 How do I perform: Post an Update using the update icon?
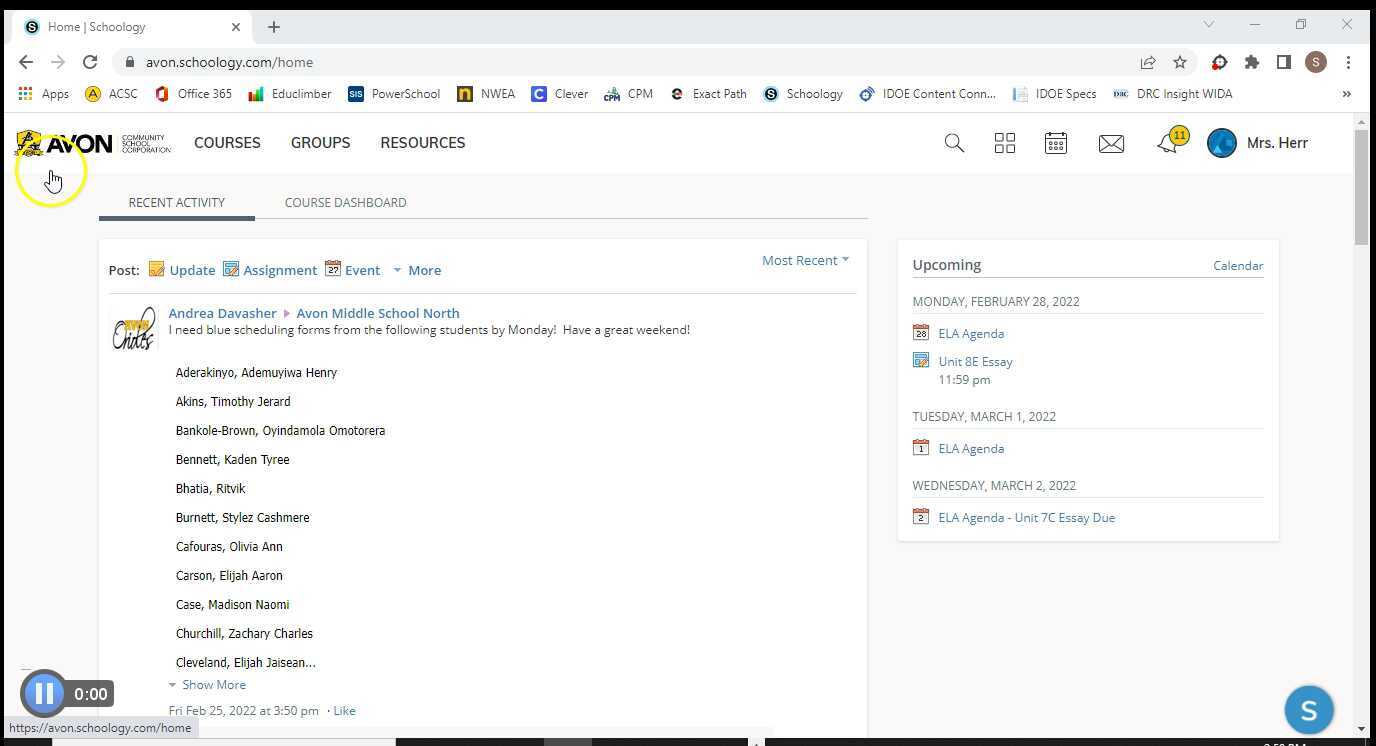point(157,269)
